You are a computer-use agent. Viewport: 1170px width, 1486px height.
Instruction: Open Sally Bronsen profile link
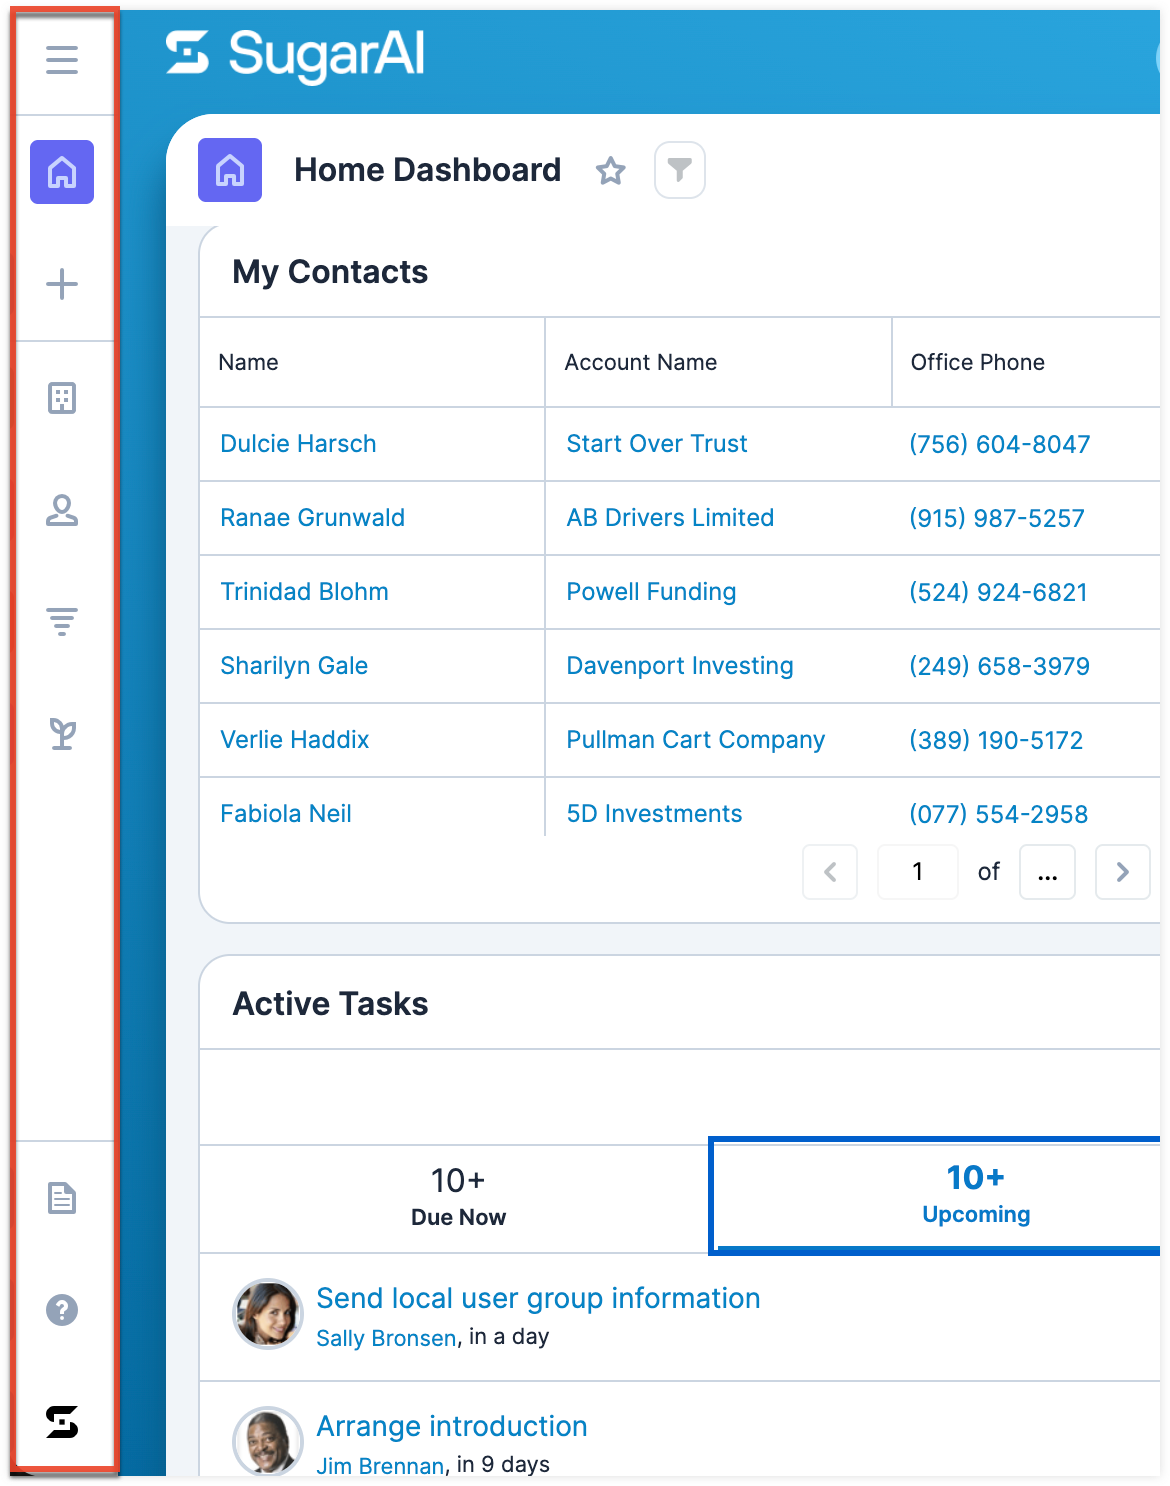point(386,1338)
